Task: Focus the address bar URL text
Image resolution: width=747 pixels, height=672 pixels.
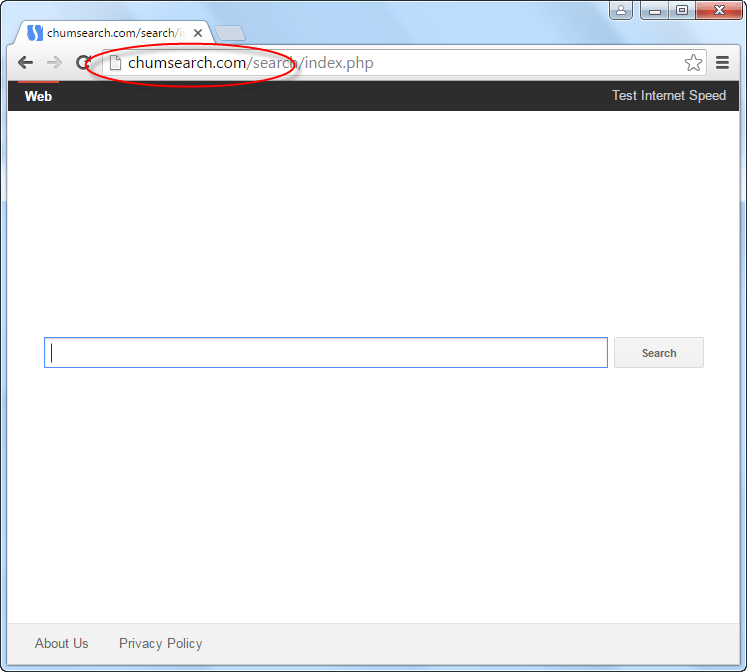Action: pos(251,62)
